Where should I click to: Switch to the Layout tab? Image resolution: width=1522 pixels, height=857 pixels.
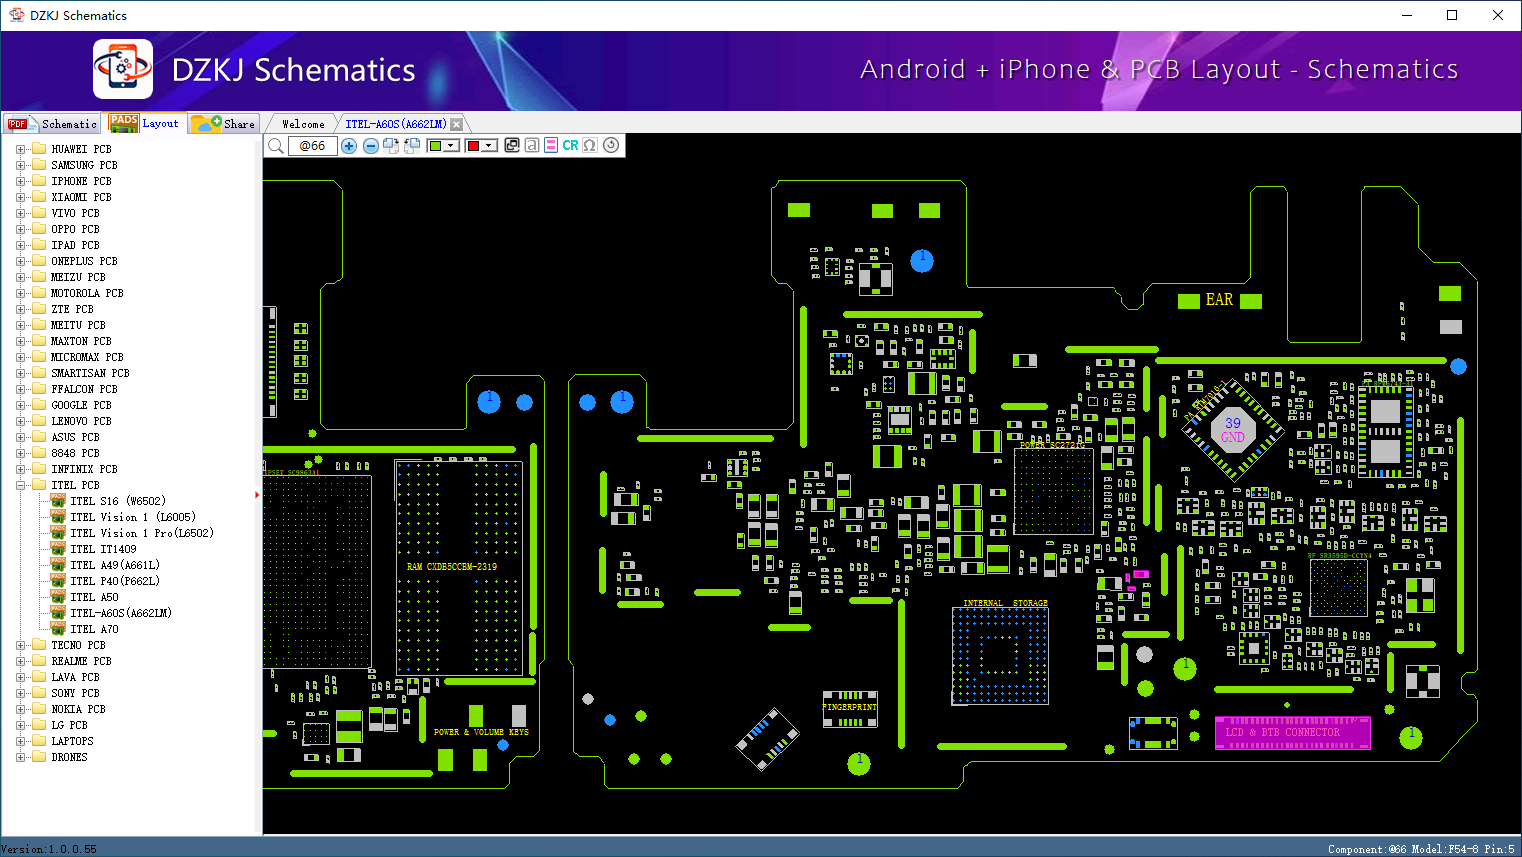click(x=146, y=123)
